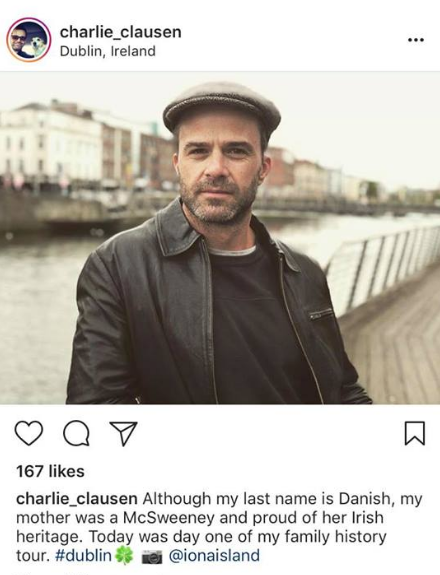Open comments via speech bubble icon
This screenshot has height=575, width=440.
(x=76, y=433)
